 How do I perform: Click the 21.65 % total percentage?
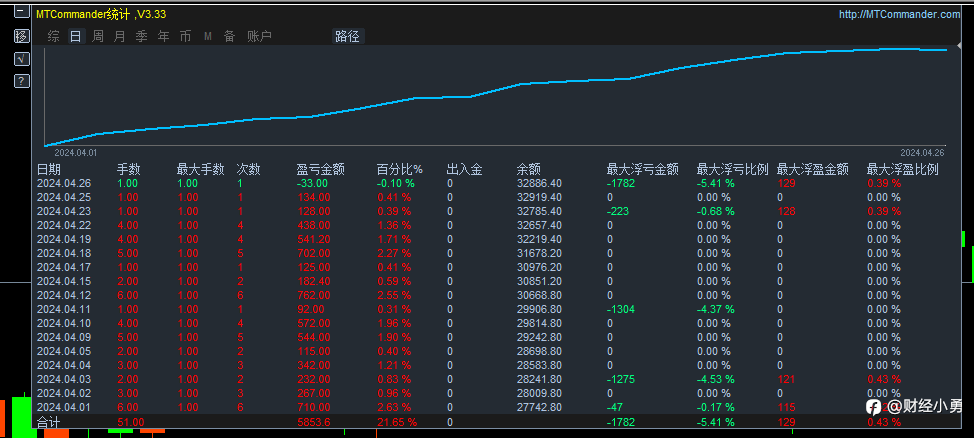click(397, 422)
